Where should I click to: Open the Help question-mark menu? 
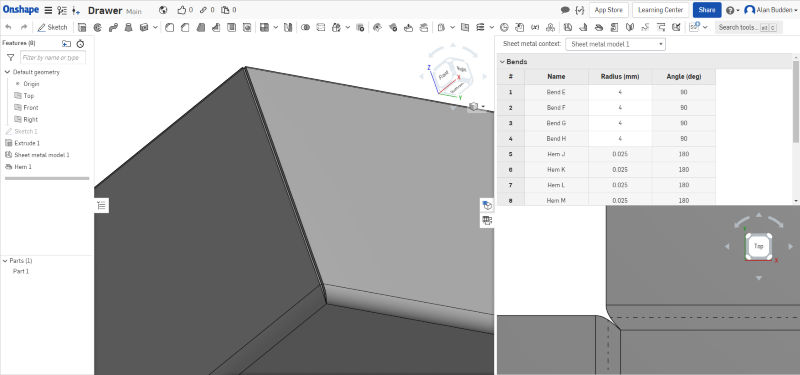[x=732, y=10]
